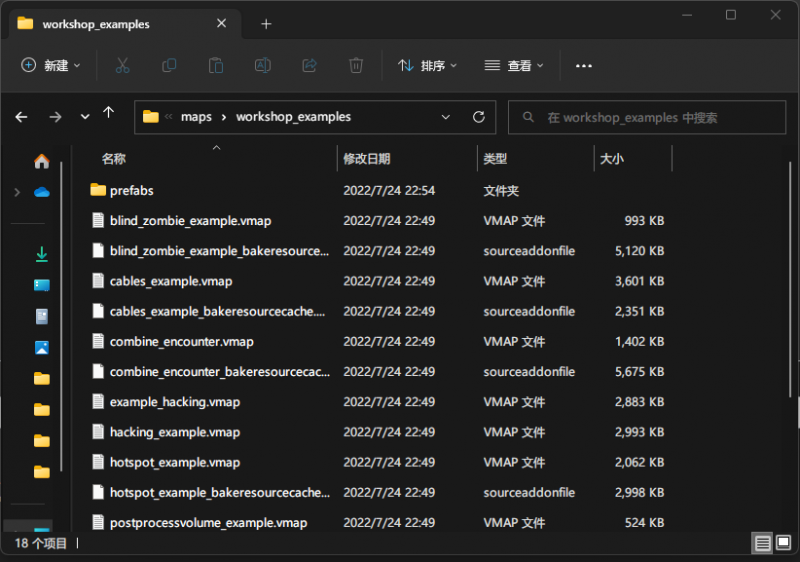The image size is (800, 562).
Task: Switch to details view layout button
Action: (x=763, y=543)
